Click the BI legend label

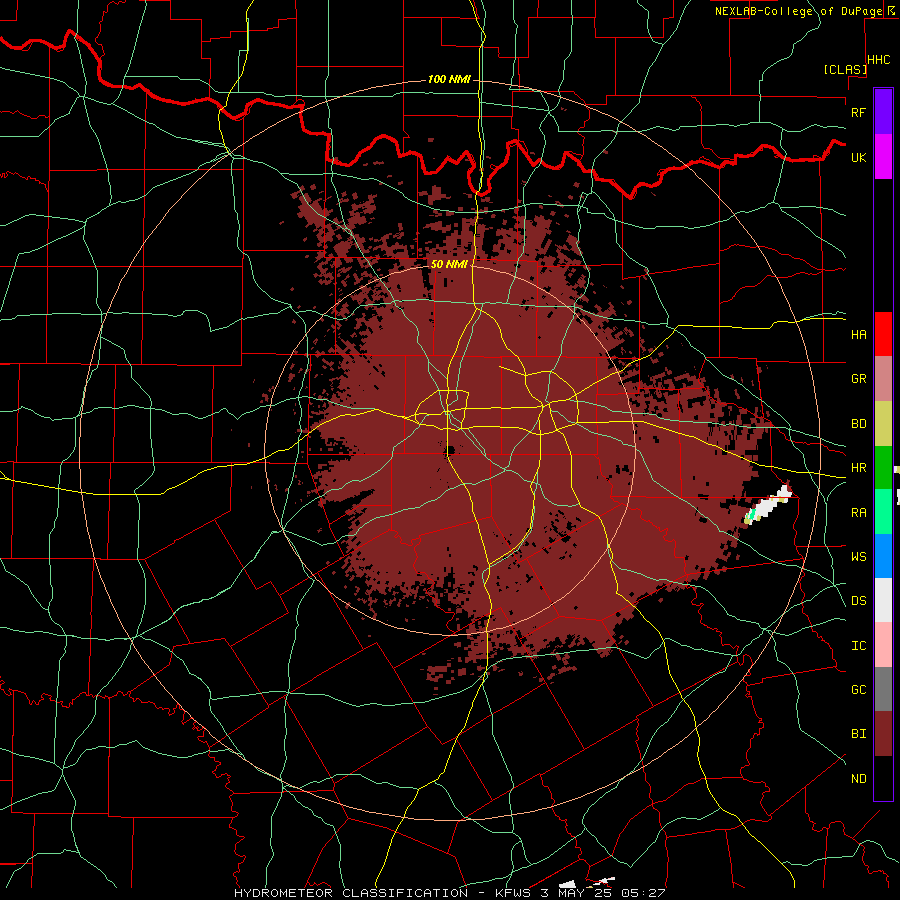[x=858, y=734]
